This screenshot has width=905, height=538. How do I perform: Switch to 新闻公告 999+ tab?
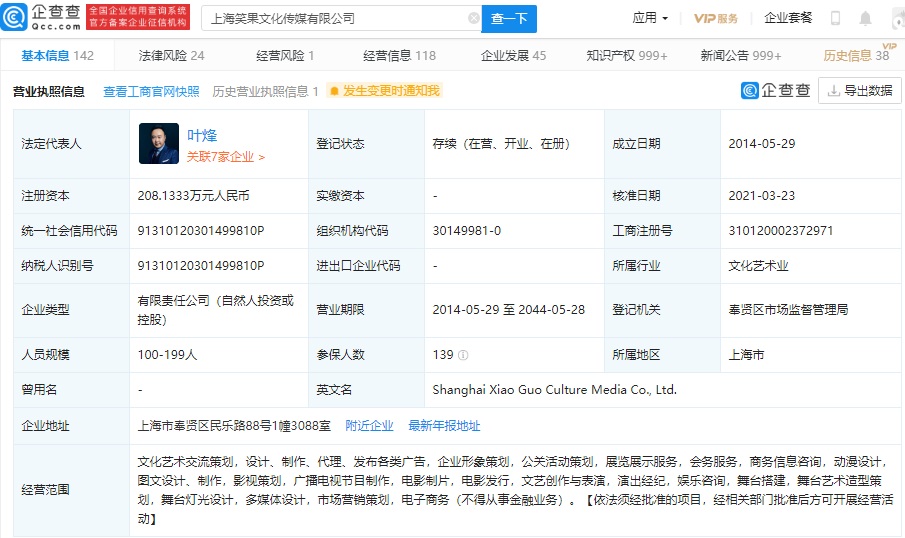741,55
